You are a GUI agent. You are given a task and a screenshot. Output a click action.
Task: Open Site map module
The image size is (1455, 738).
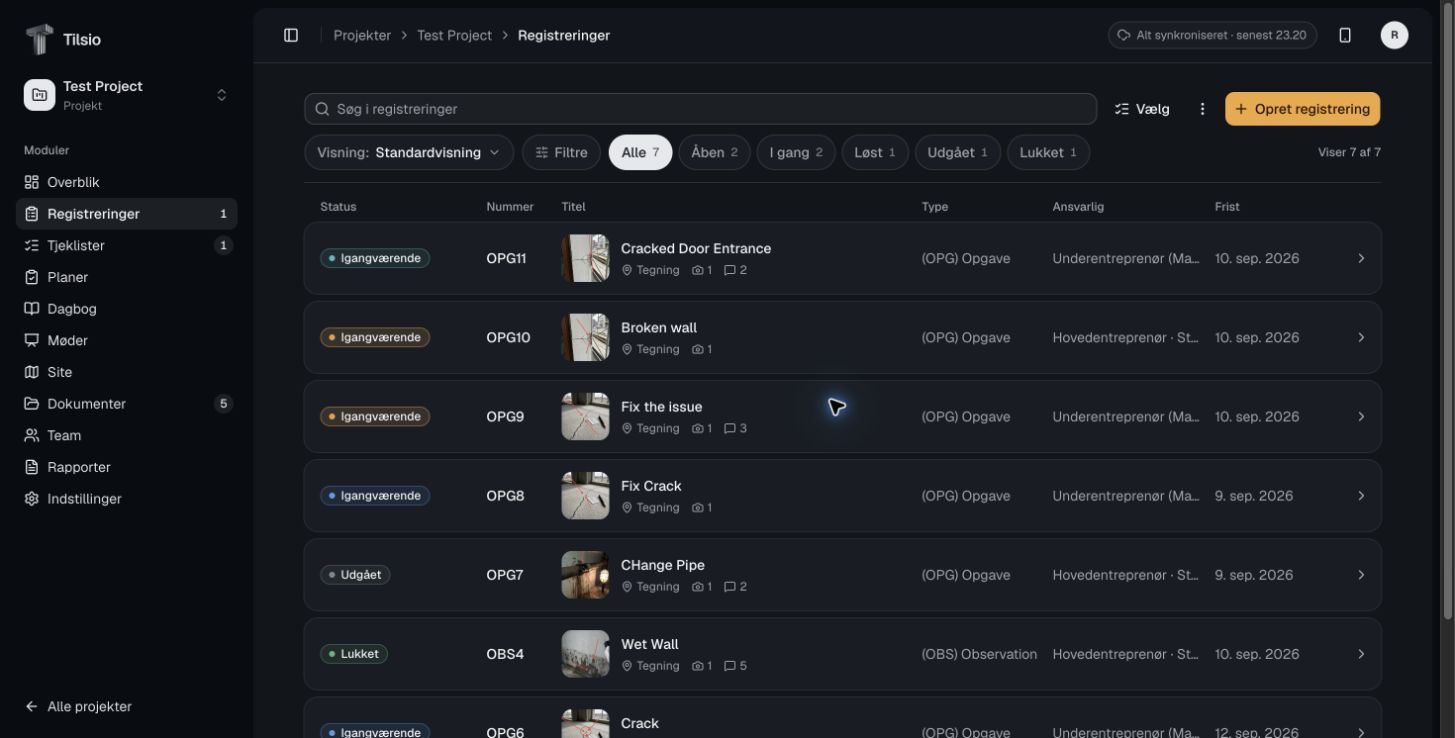tap(126, 372)
